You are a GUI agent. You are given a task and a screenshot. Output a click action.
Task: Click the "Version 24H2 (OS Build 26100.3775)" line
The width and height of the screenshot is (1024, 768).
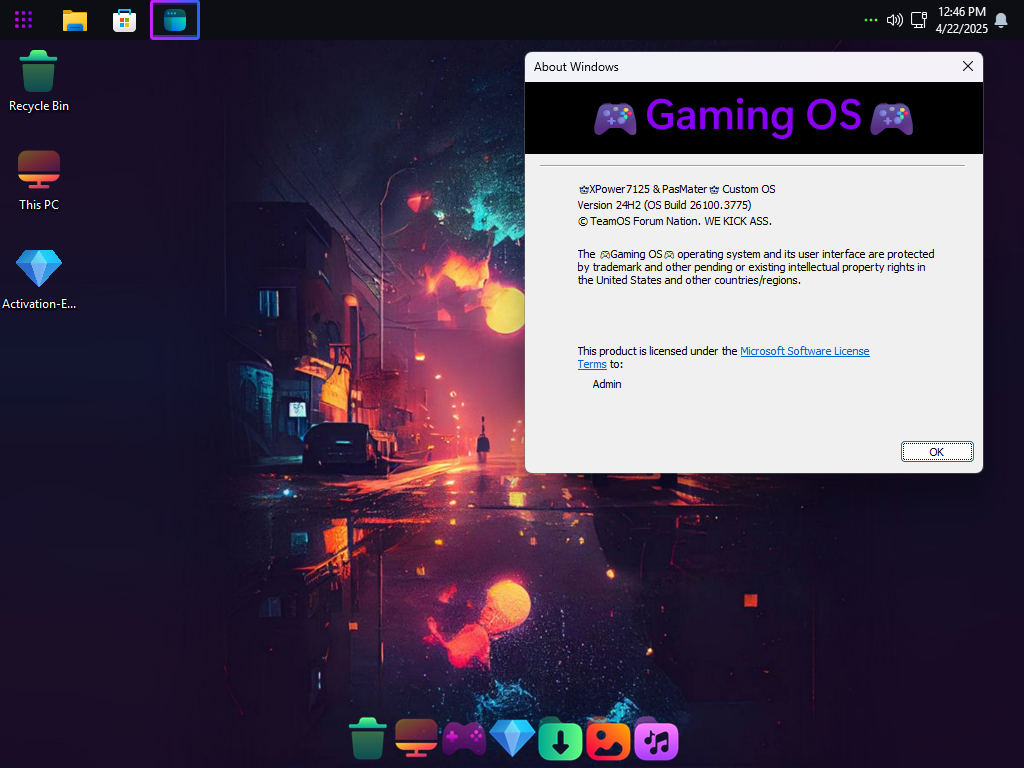[664, 205]
